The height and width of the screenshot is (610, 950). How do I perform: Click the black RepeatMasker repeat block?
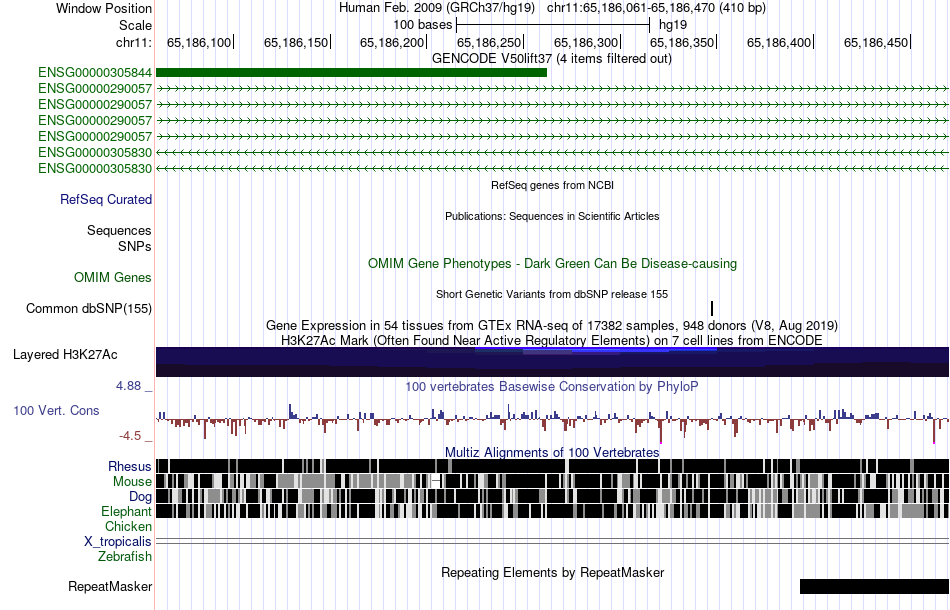[874, 586]
